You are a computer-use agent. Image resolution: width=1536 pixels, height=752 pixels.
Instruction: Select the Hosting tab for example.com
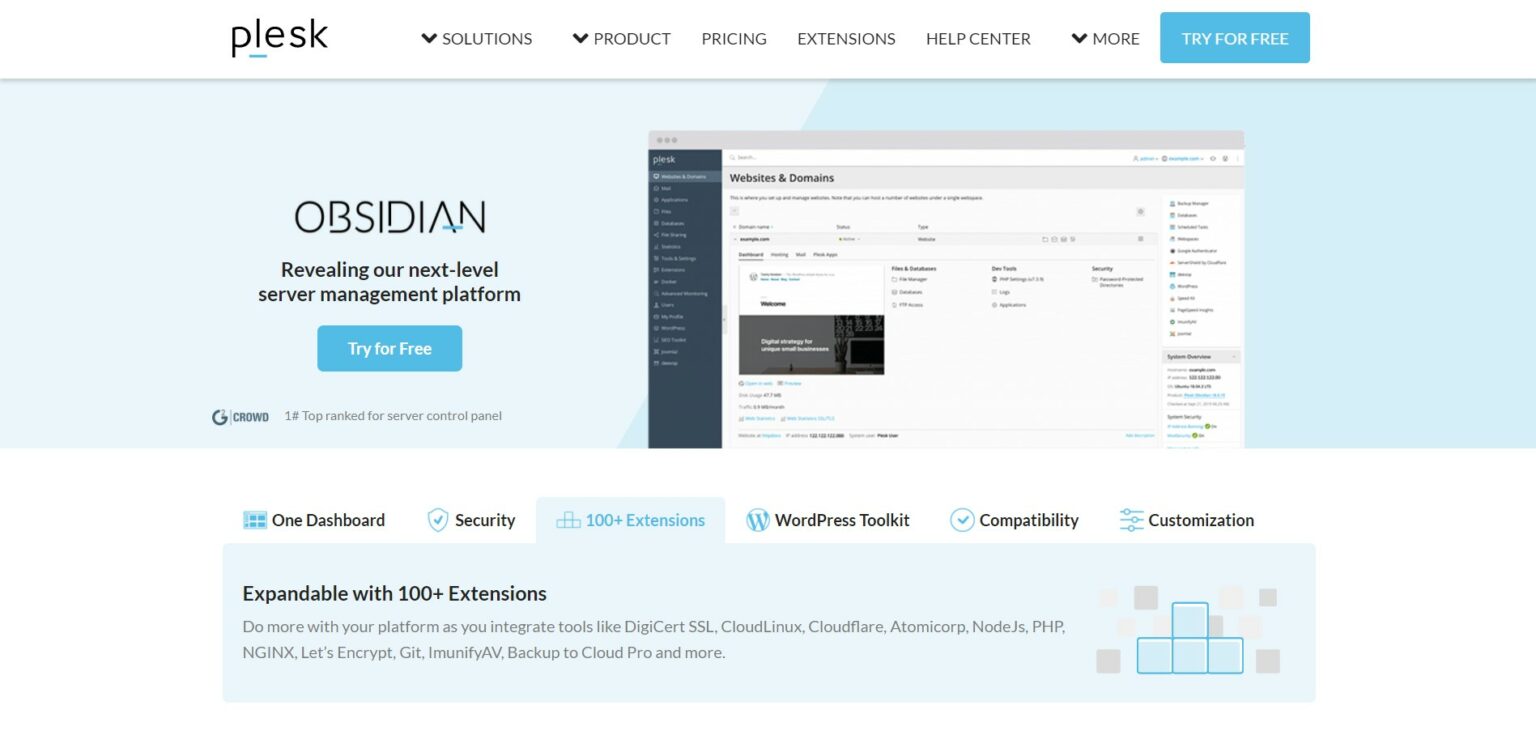[780, 255]
